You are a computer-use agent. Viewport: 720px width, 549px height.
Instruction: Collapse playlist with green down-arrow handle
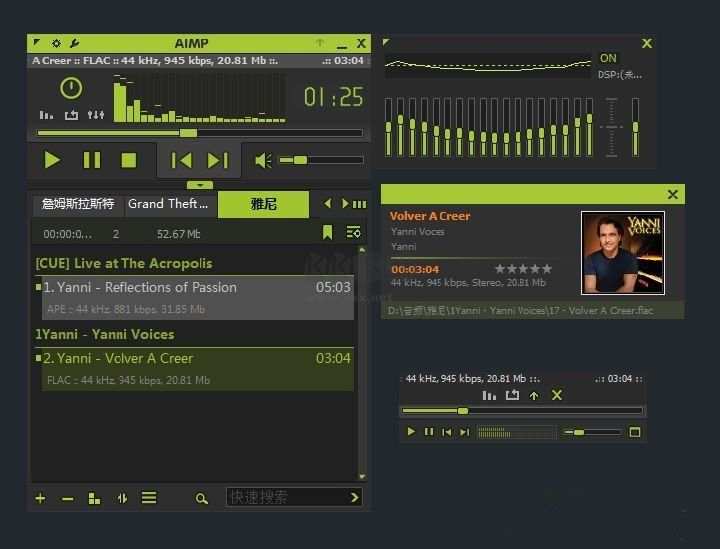click(200, 185)
